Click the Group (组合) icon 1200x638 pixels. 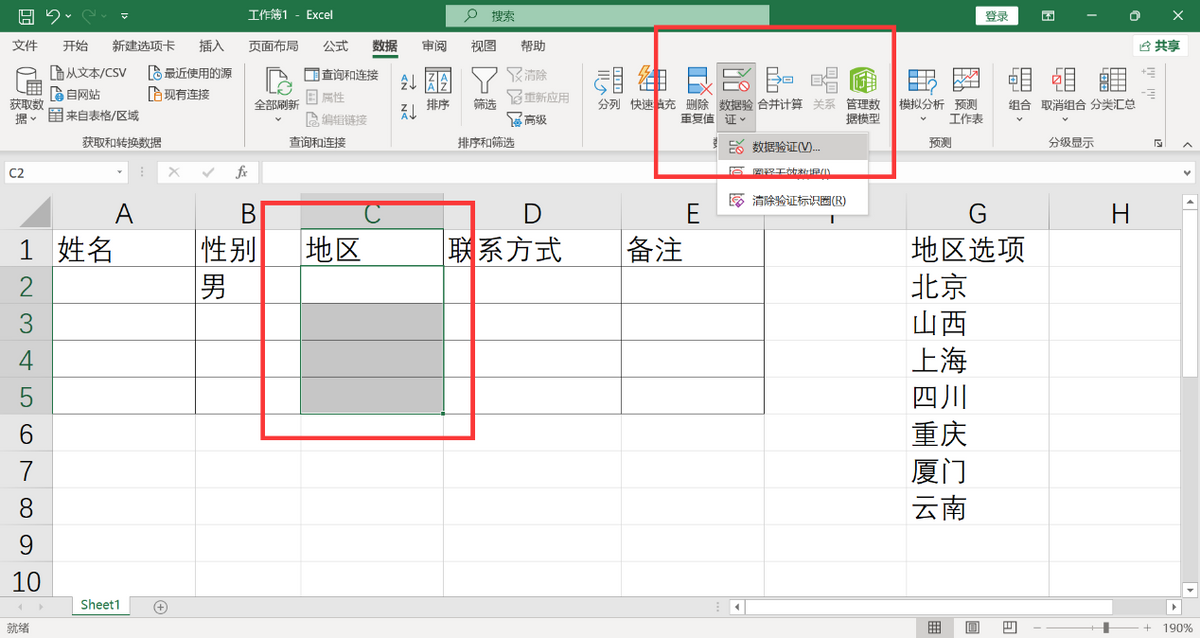[1020, 80]
